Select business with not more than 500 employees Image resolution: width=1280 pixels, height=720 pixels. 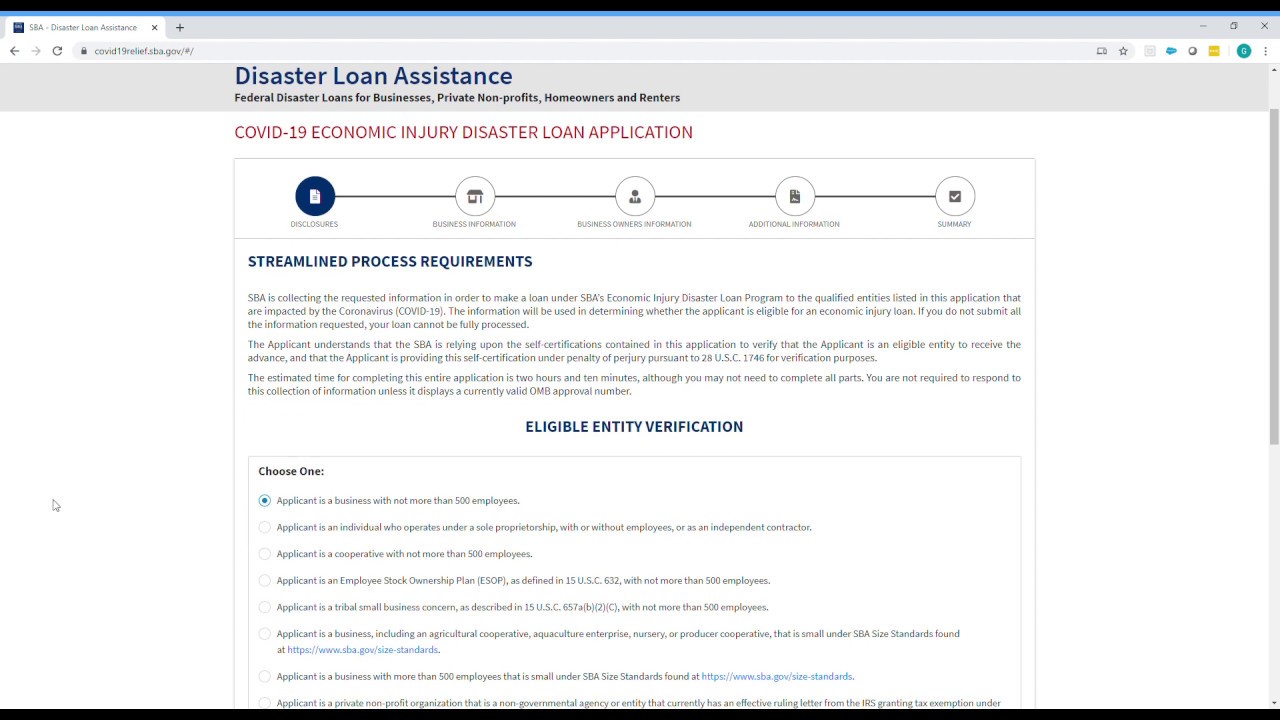[264, 500]
